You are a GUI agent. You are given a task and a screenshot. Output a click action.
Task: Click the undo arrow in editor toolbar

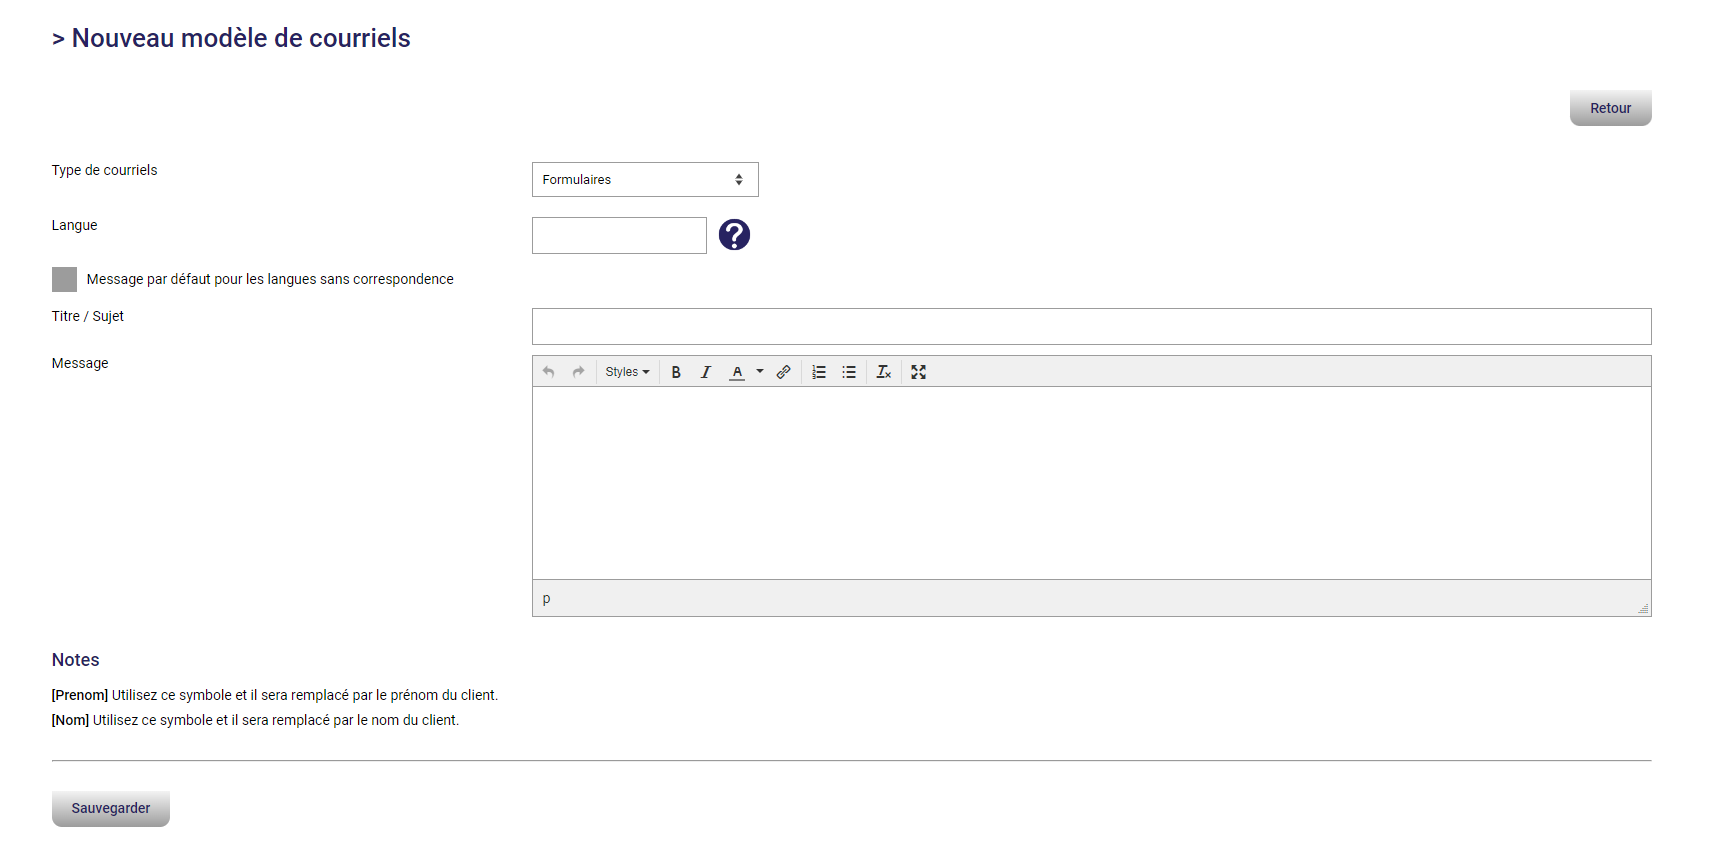(548, 372)
